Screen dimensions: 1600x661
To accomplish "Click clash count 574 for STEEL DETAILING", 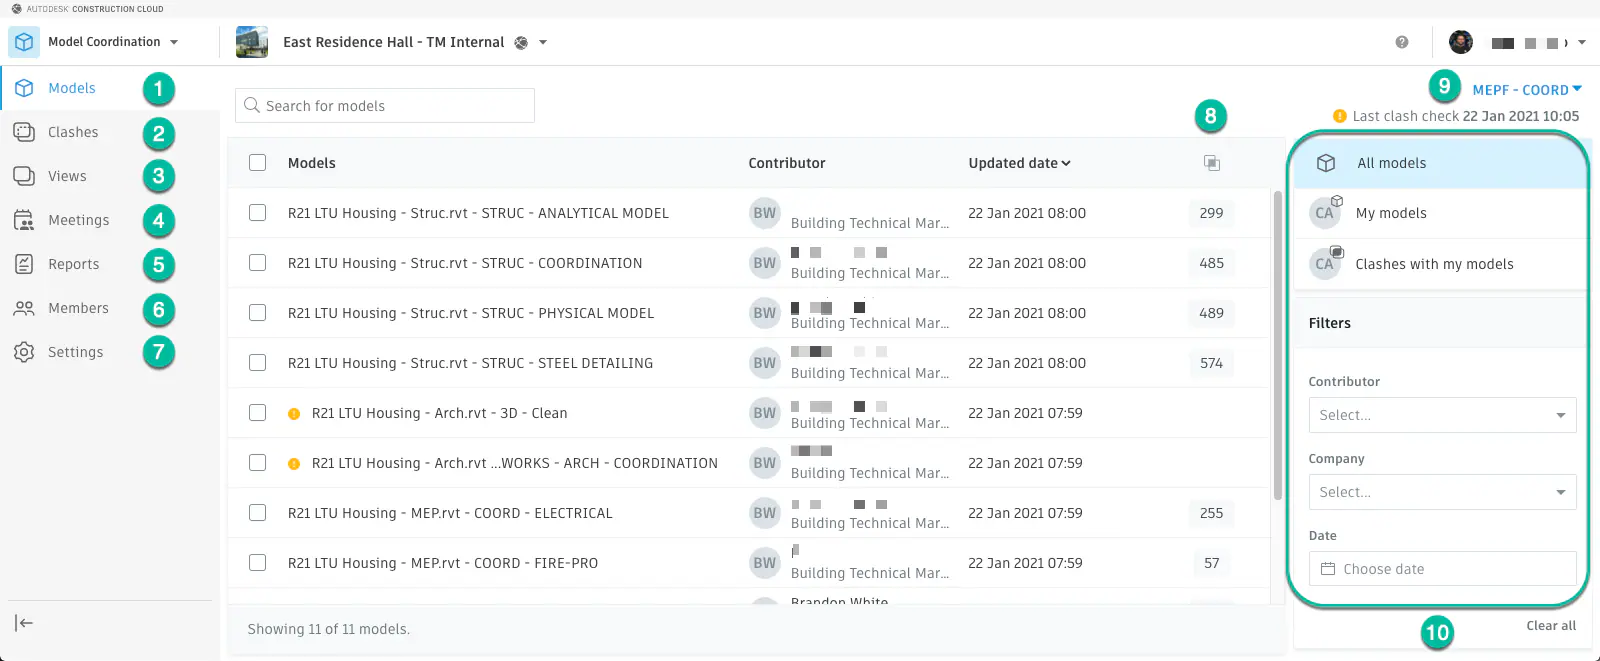I will (x=1211, y=363).
